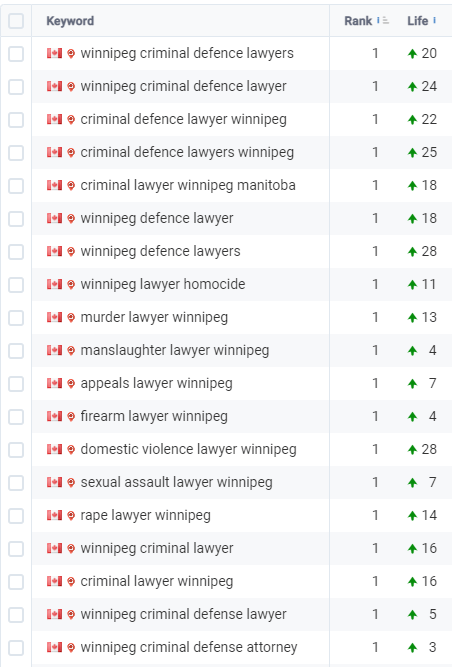Click location pin for criminal defence lawyers winnipeg
This screenshot has width=452, height=667.
(71, 152)
